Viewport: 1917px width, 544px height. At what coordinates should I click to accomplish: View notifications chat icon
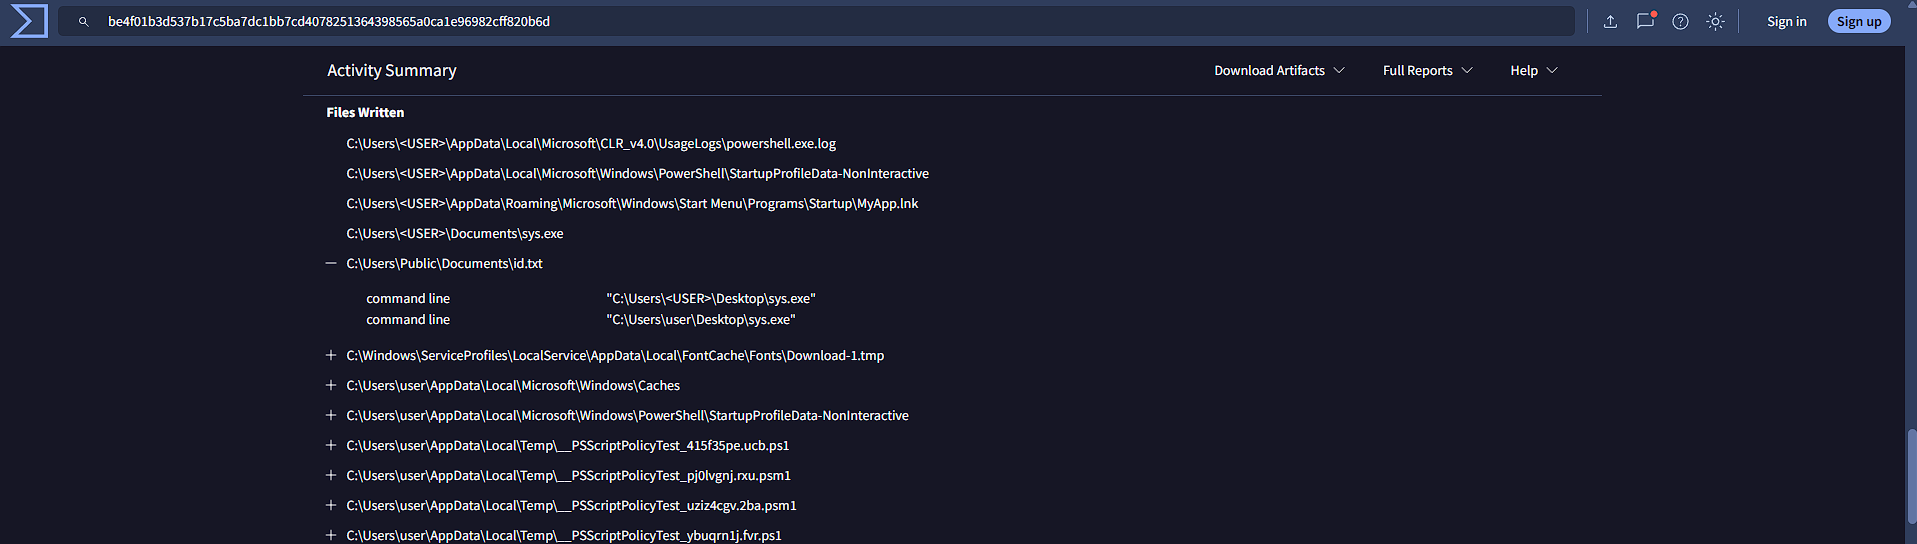1645,21
